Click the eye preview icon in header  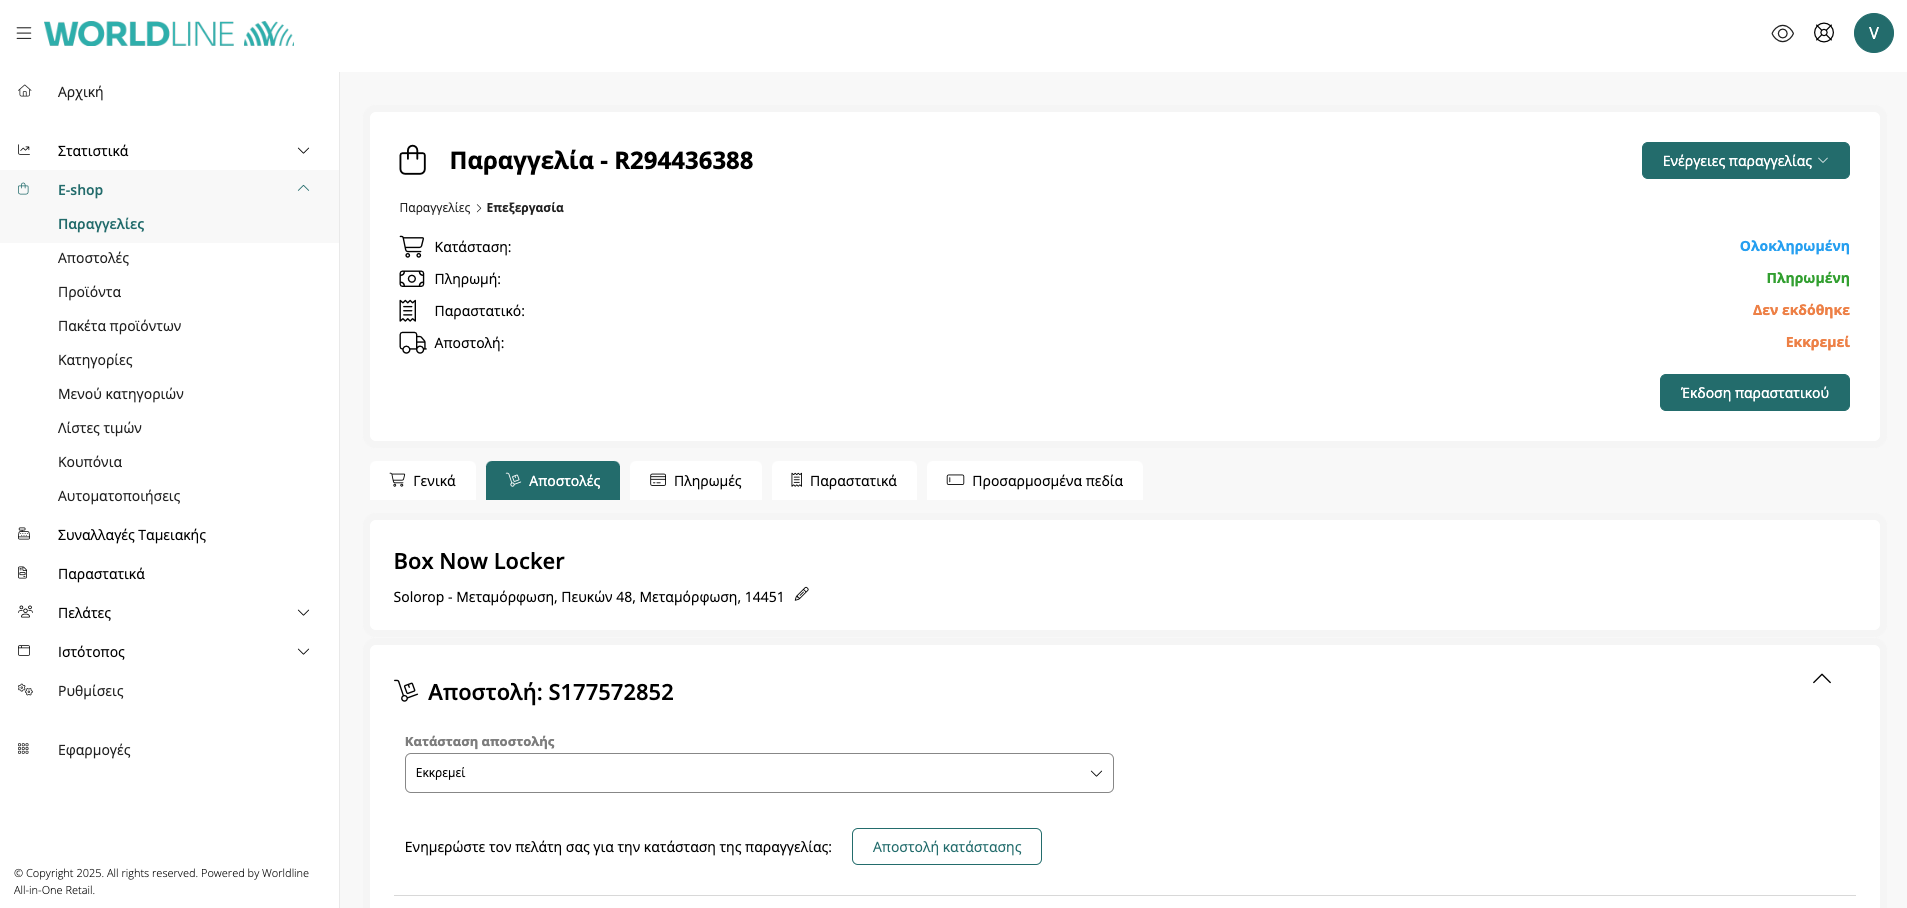(1782, 33)
